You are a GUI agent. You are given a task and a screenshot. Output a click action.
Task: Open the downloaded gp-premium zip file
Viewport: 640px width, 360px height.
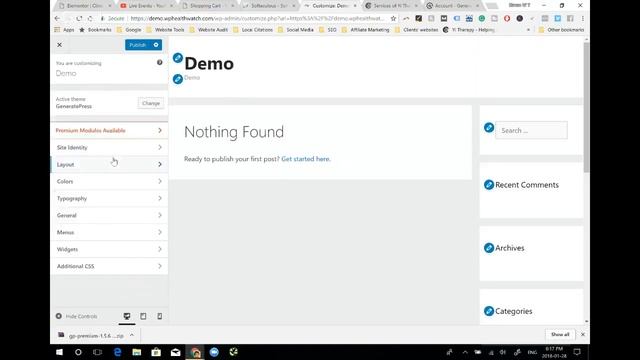(91, 336)
